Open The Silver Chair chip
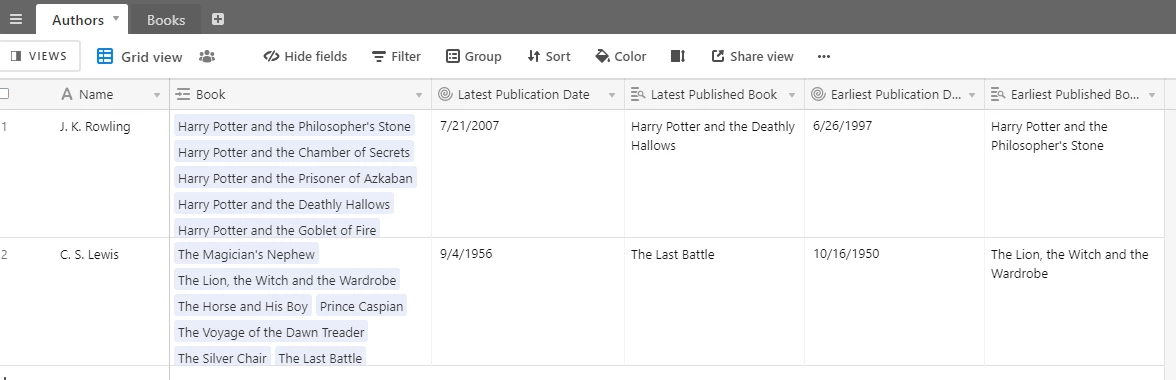Screen dimensions: 1176x380 click(222, 357)
